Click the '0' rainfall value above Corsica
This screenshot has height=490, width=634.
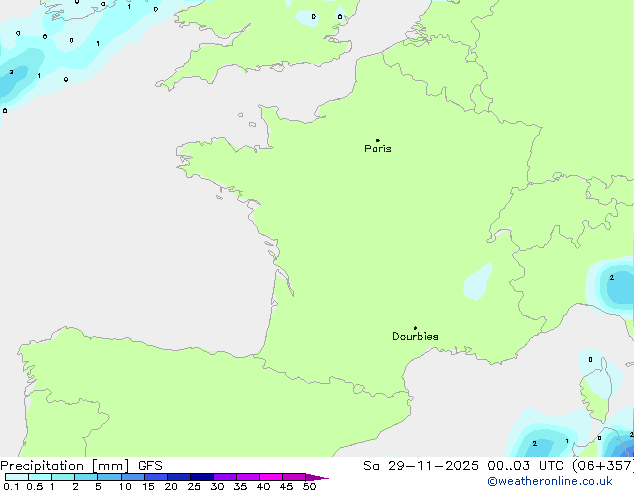(591, 359)
